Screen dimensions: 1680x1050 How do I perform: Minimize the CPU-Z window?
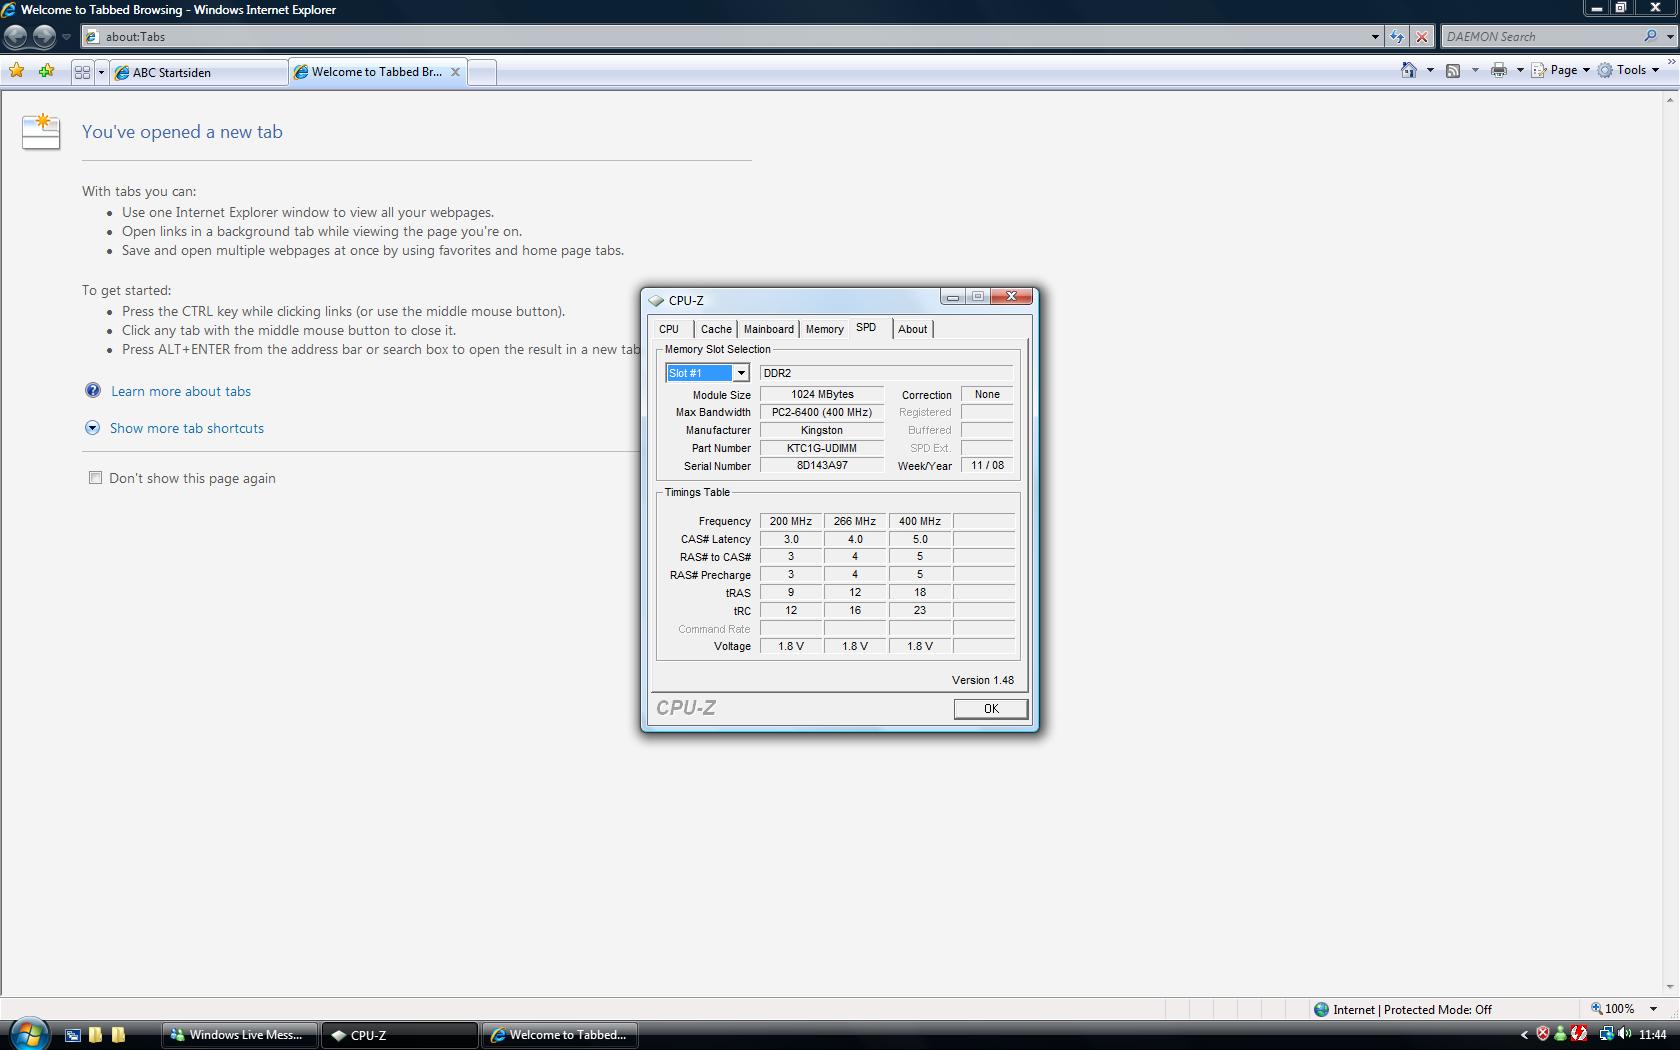[x=952, y=297]
